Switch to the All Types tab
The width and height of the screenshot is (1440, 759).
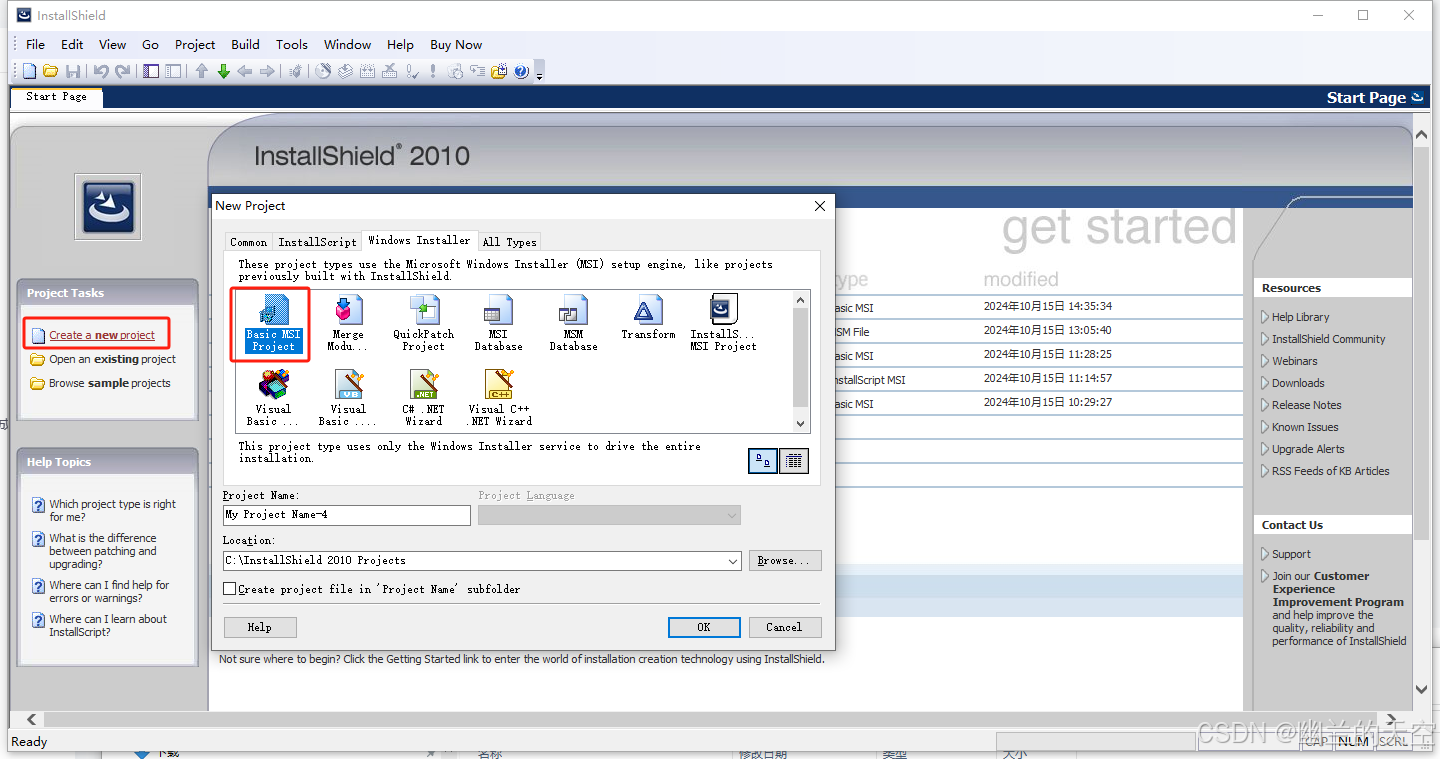510,242
